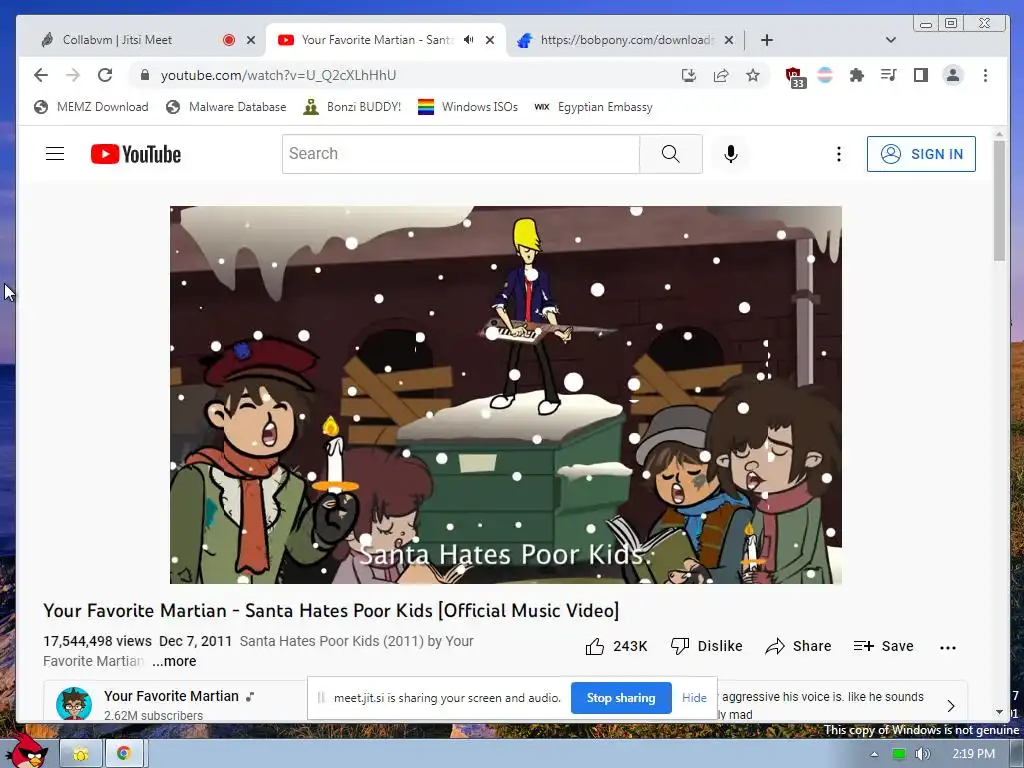Click Stop sharing in the share bar
The width and height of the screenshot is (1024, 768).
620,698
